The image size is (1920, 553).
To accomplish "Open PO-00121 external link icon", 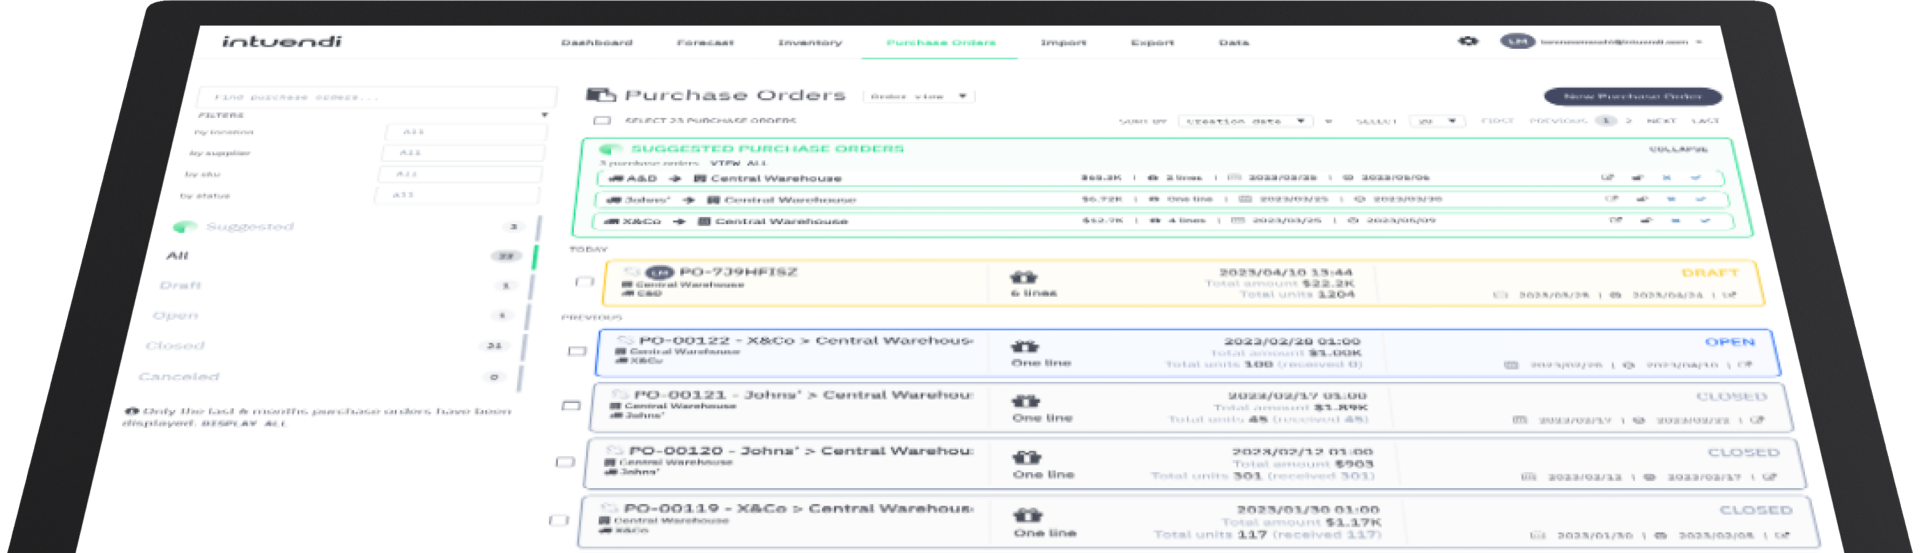I will [x=1758, y=420].
